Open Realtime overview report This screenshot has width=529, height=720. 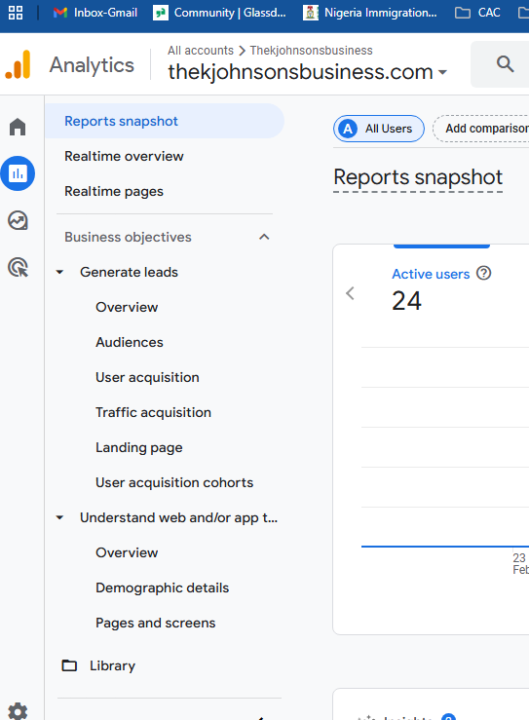tap(124, 157)
